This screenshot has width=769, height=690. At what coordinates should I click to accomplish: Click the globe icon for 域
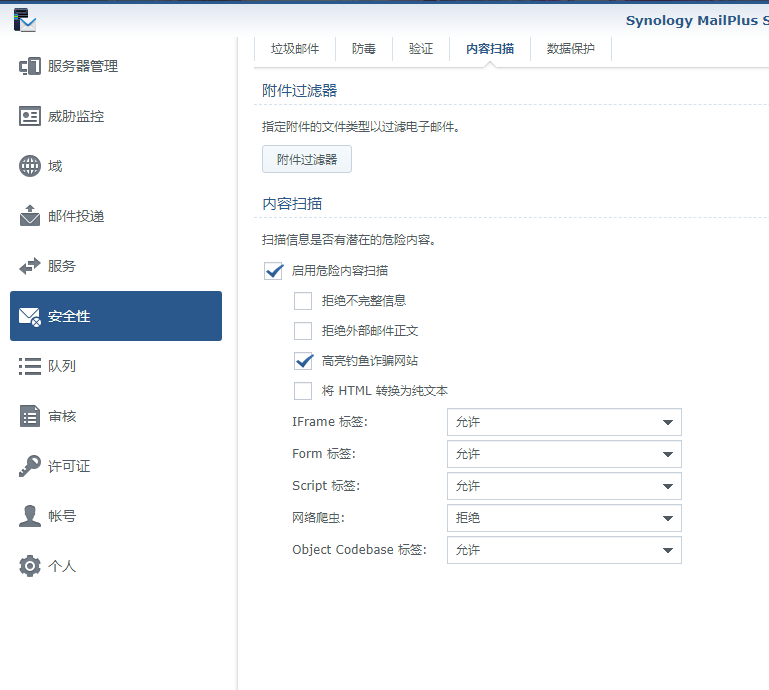pos(30,166)
